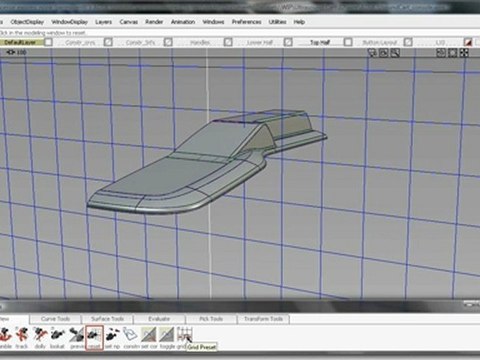This screenshot has width=480, height=360.
Task: Toggle the Constr_crvs layer checkbox
Action: click(108, 42)
